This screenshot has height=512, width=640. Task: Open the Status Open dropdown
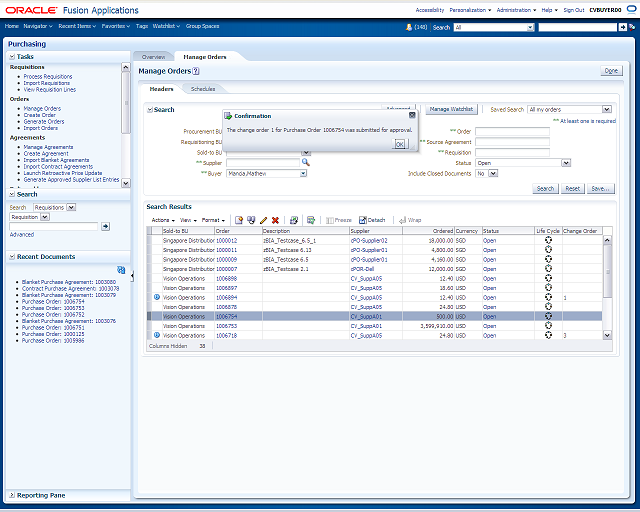click(x=566, y=163)
